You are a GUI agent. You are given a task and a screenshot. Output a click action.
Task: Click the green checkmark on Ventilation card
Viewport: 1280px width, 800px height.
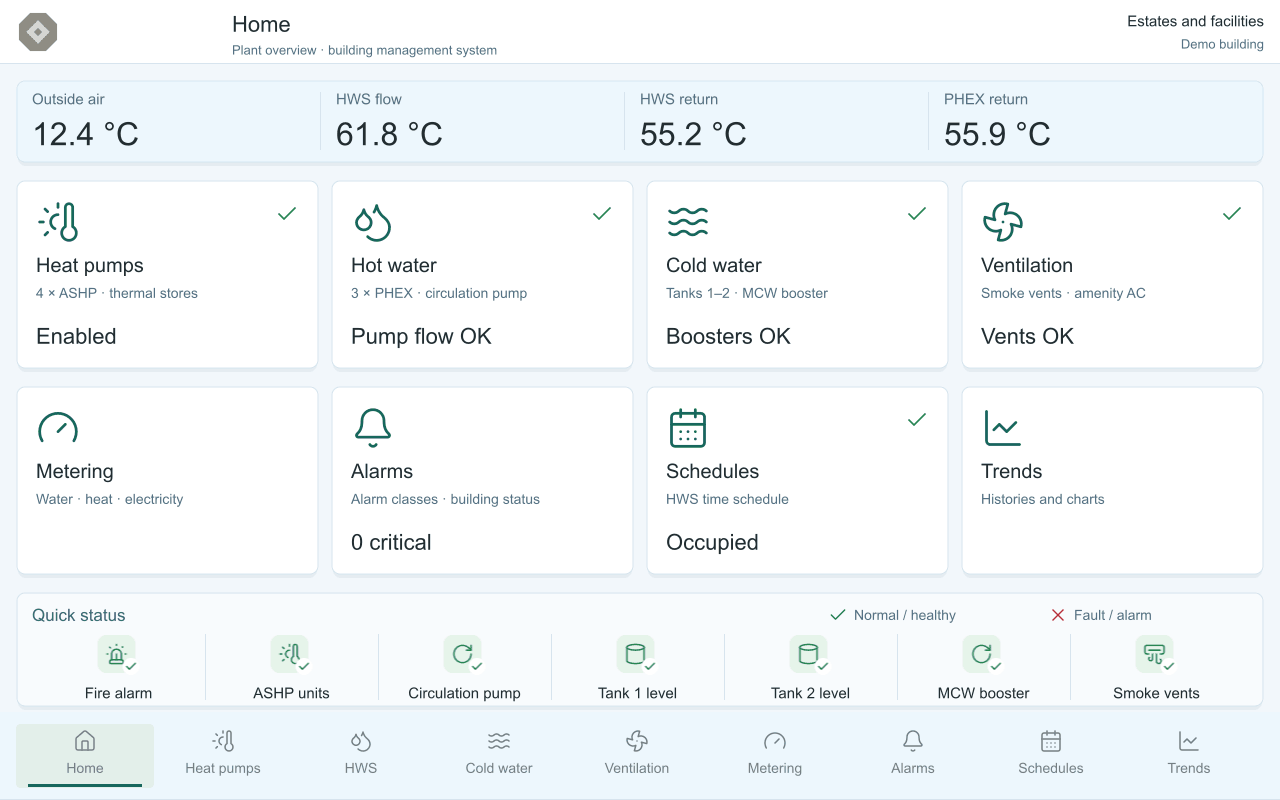(x=1232, y=213)
